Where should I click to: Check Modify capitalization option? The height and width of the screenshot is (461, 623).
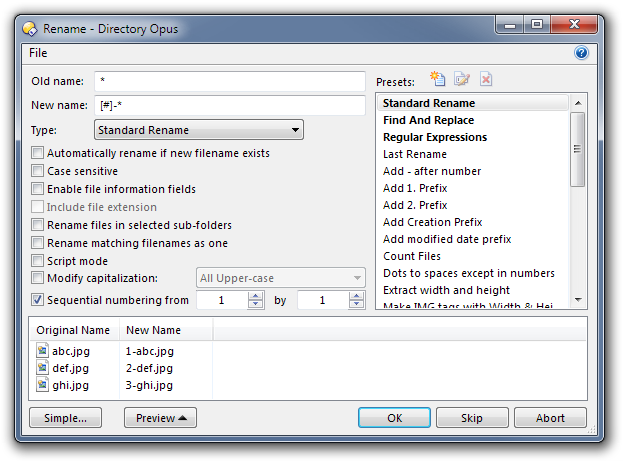[x=37, y=278]
